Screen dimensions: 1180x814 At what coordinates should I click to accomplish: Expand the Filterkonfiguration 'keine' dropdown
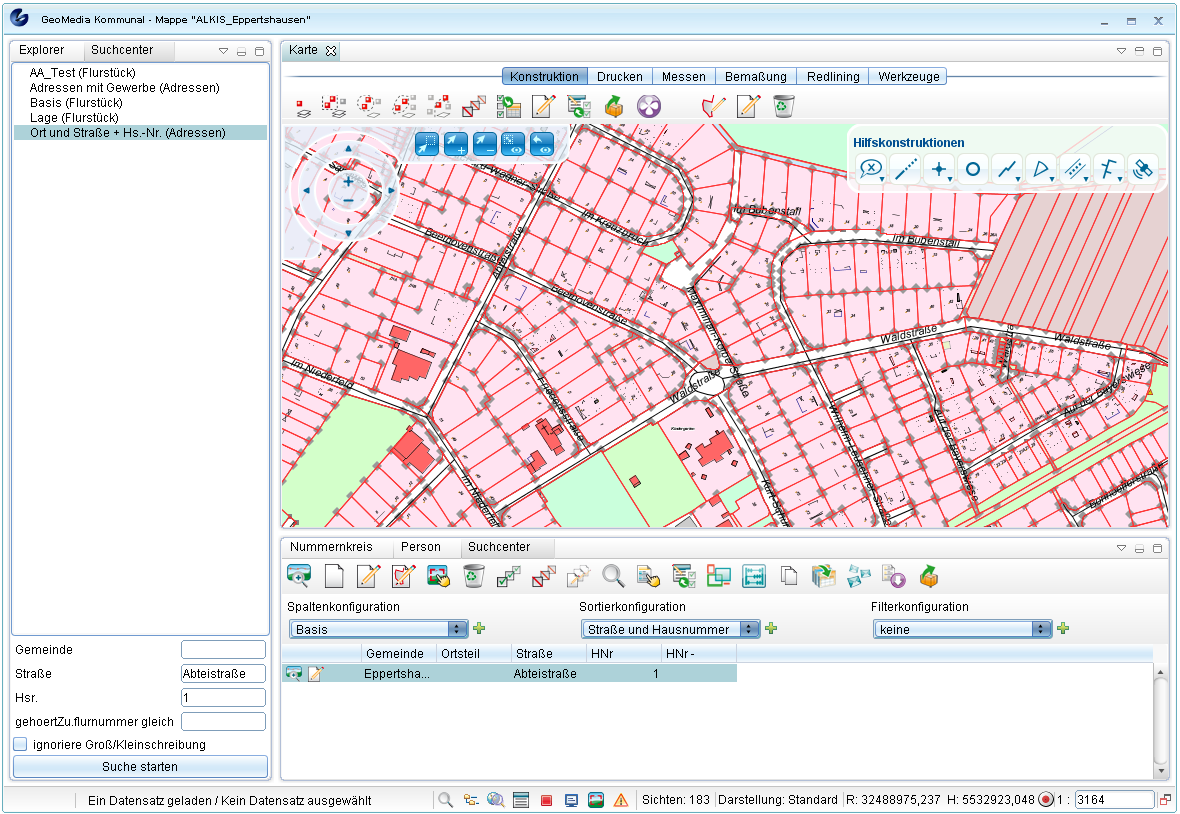point(962,629)
